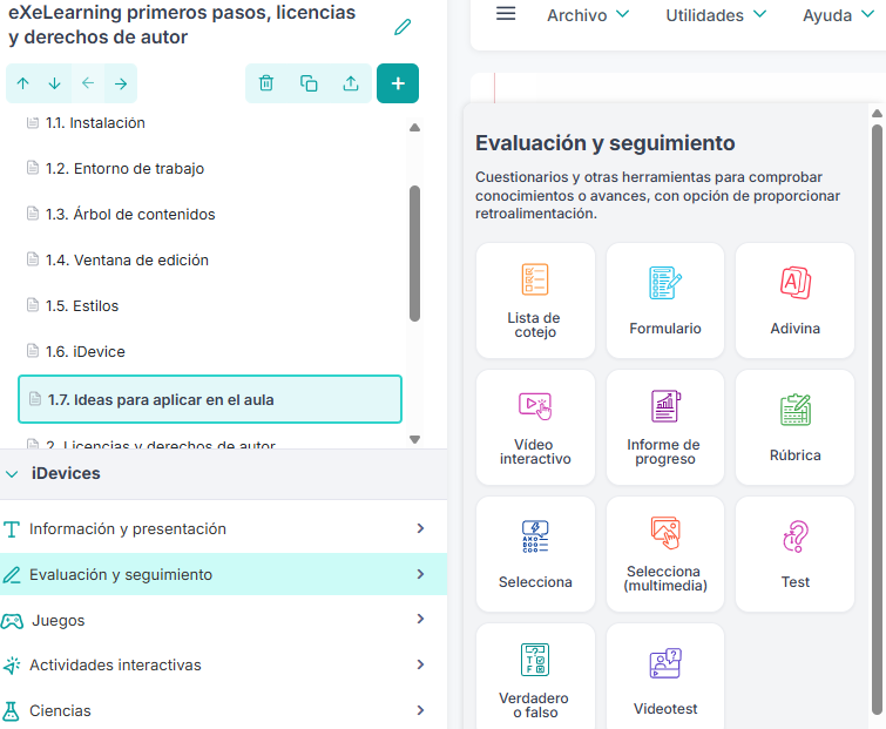
Task: Export the selected page with upload icon
Action: (x=351, y=83)
